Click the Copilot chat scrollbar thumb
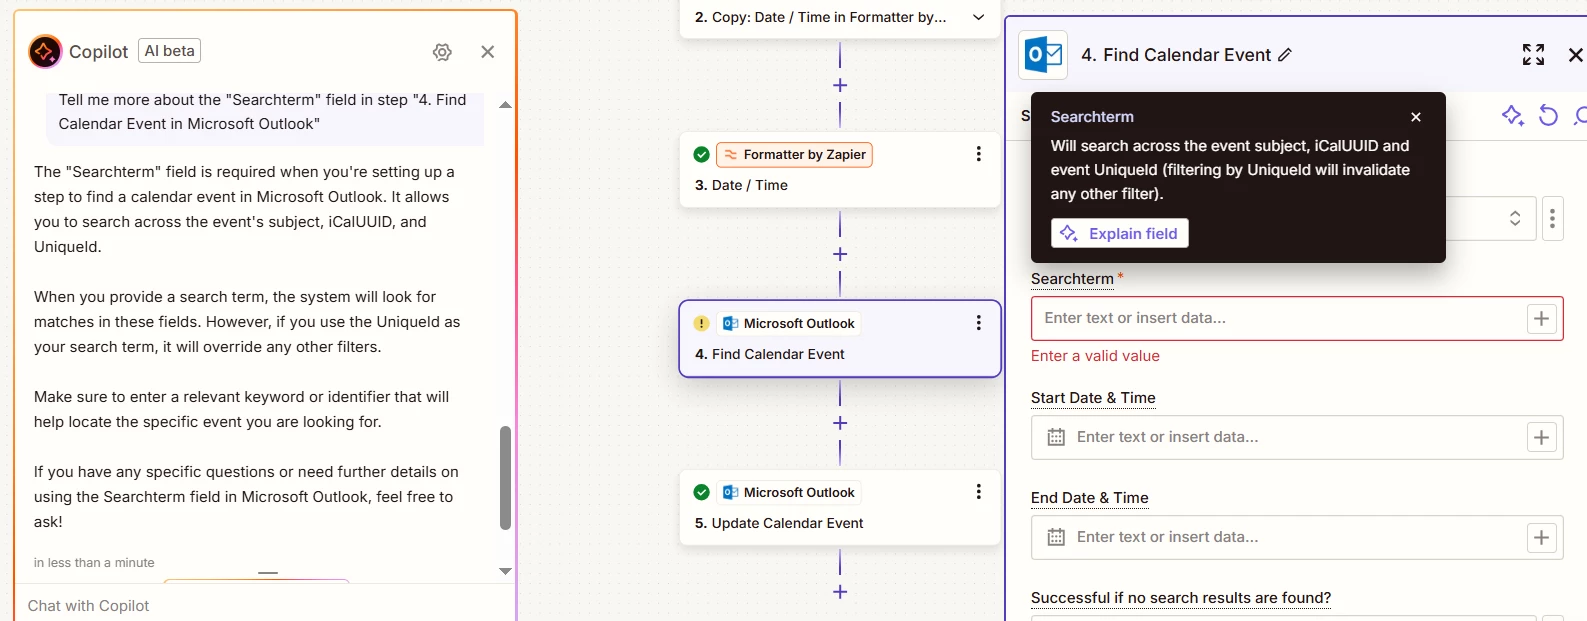Image resolution: width=1587 pixels, height=621 pixels. tap(505, 478)
